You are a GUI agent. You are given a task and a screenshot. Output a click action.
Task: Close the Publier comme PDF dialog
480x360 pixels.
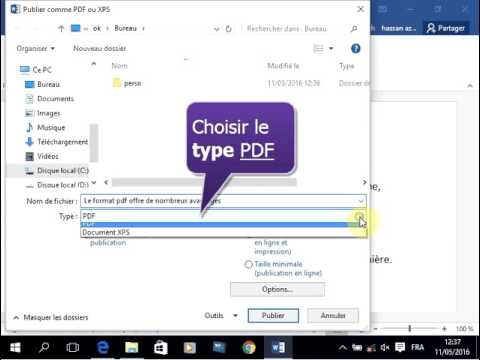(361, 9)
